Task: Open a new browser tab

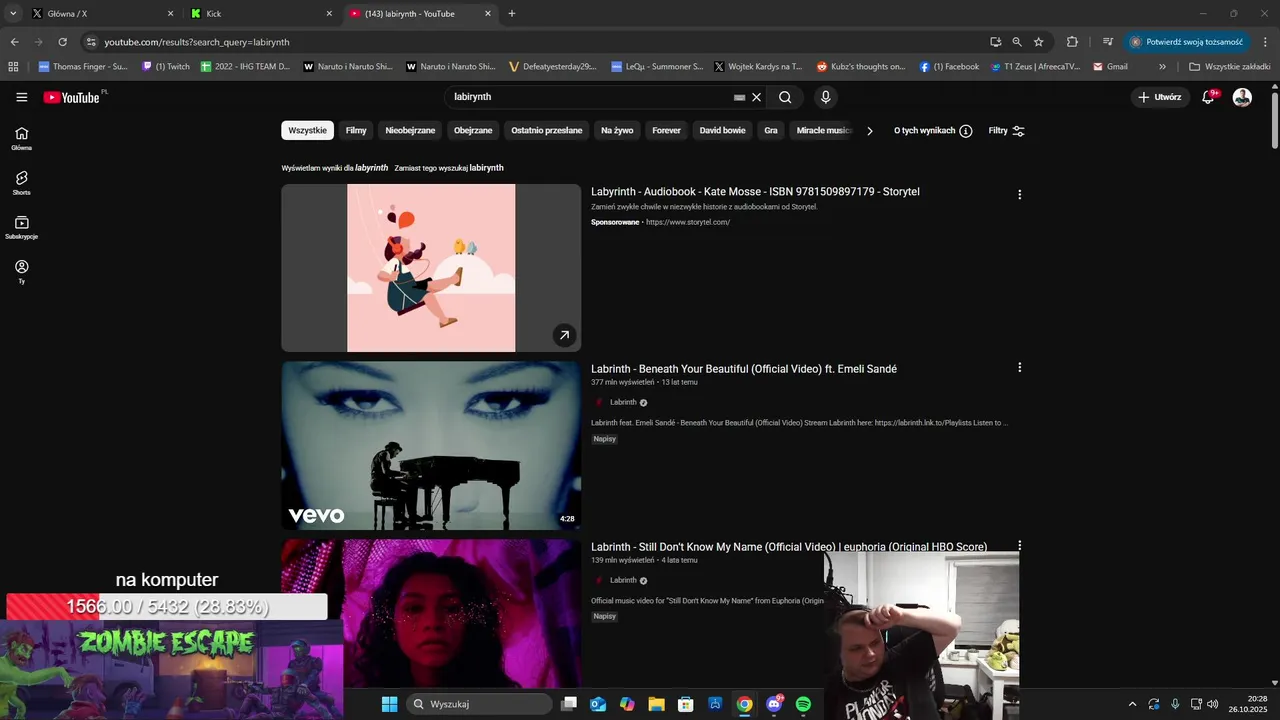Action: [x=512, y=14]
